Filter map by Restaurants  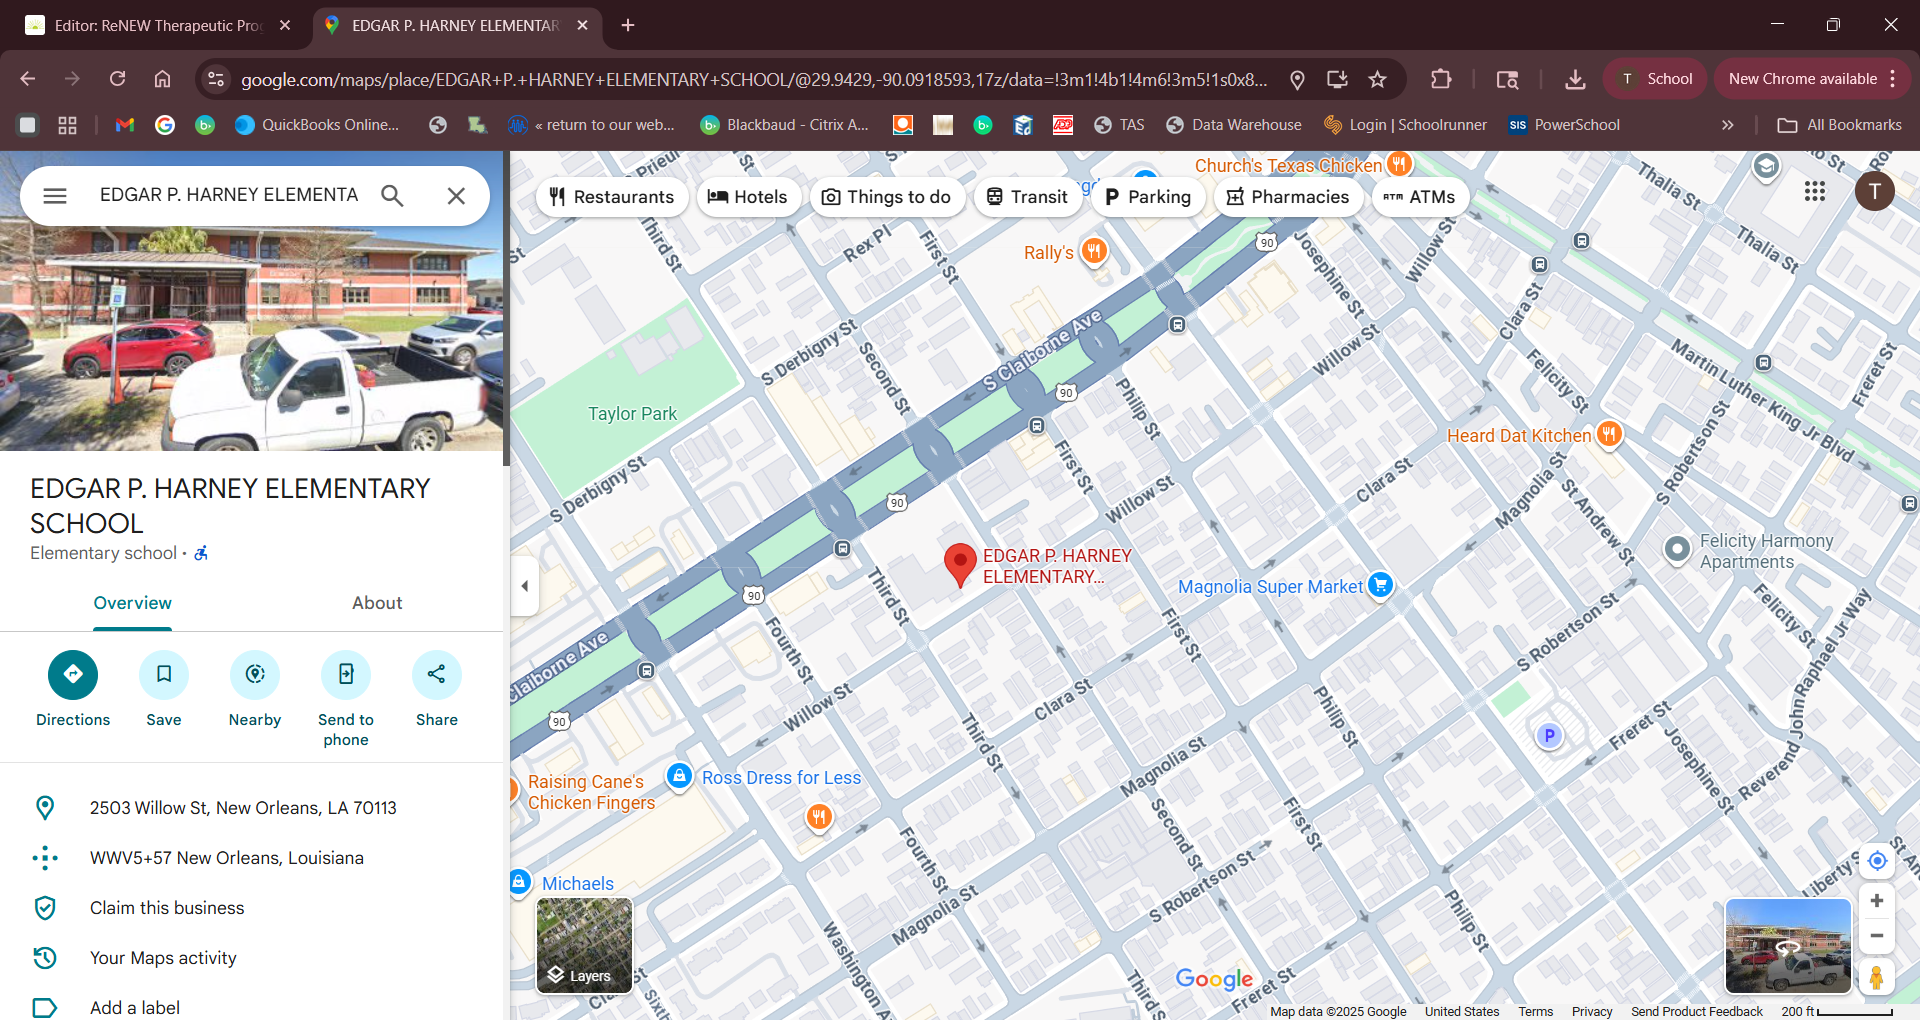[612, 197]
